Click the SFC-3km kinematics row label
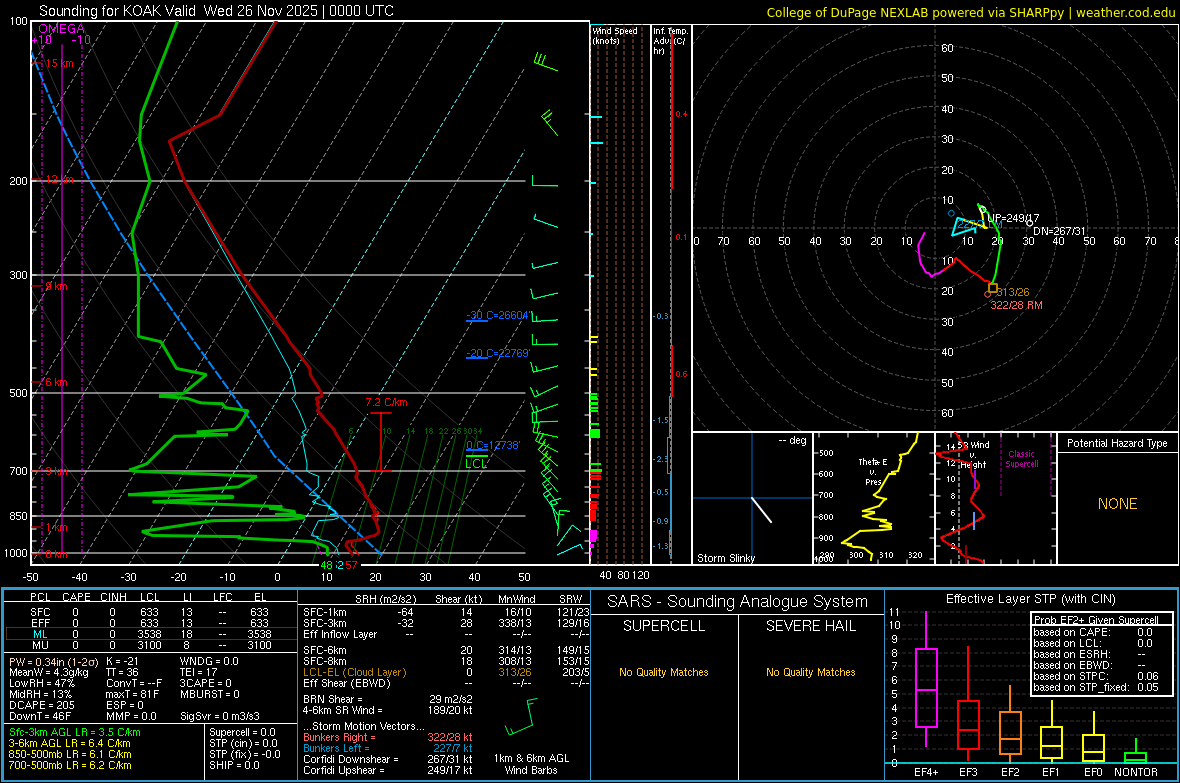The height and width of the screenshot is (783, 1180). point(324,623)
